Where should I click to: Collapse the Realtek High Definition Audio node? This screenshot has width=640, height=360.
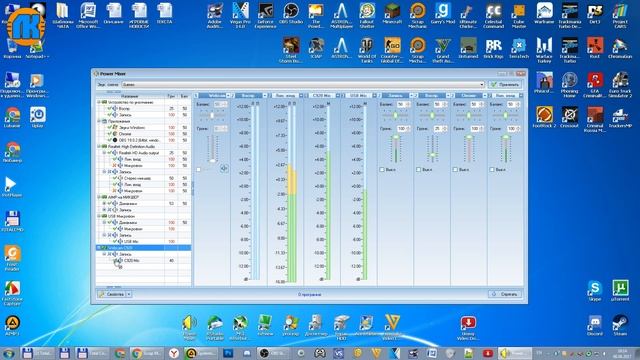click(x=99, y=146)
